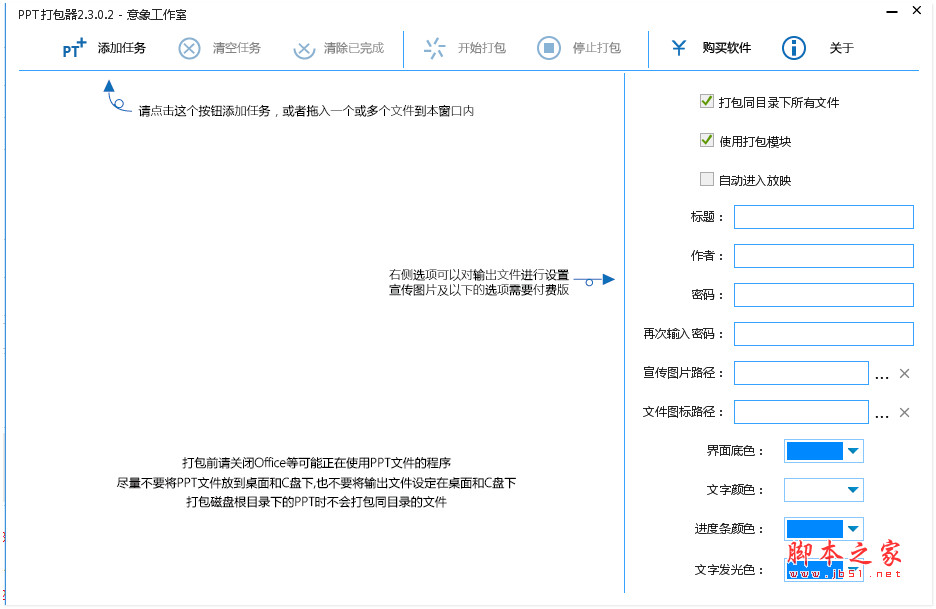
Task: Clear 宣传图片路径 with its X icon
Action: tap(904, 373)
